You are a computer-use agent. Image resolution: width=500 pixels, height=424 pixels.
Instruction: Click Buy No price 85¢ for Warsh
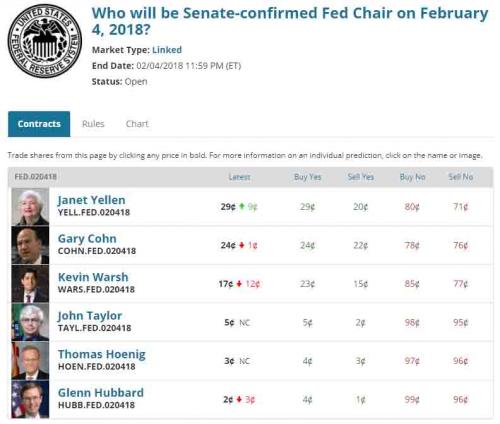click(412, 284)
